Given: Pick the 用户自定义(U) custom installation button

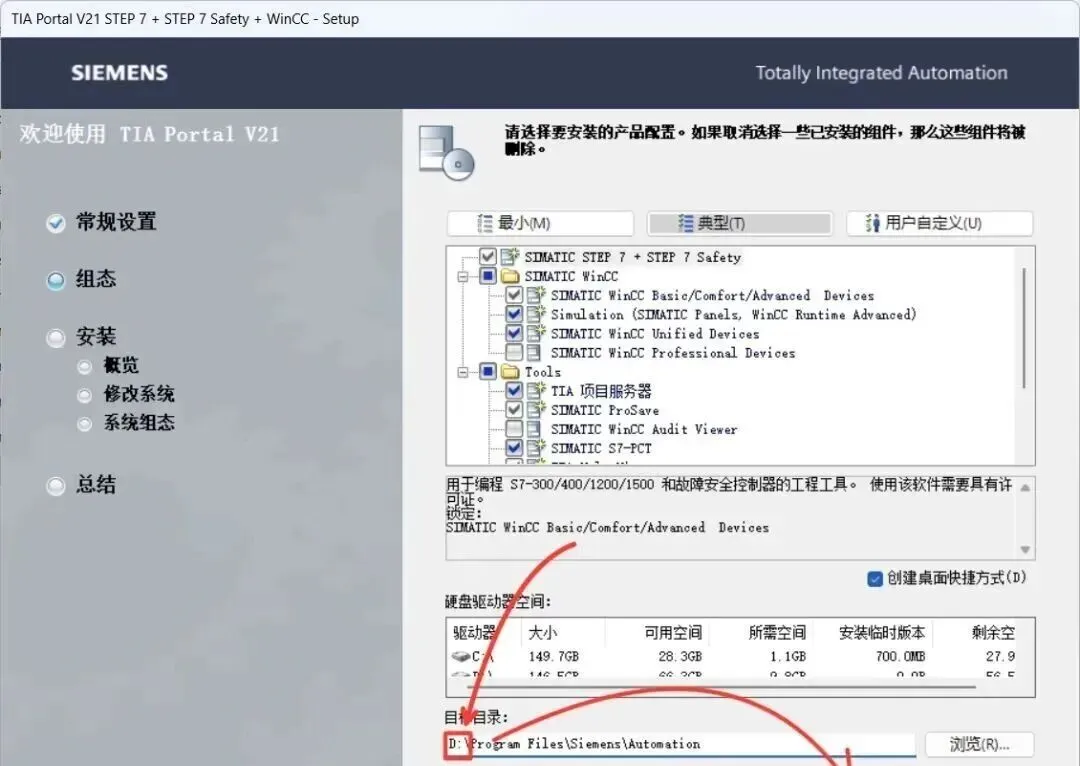Looking at the screenshot, I should tap(939, 223).
